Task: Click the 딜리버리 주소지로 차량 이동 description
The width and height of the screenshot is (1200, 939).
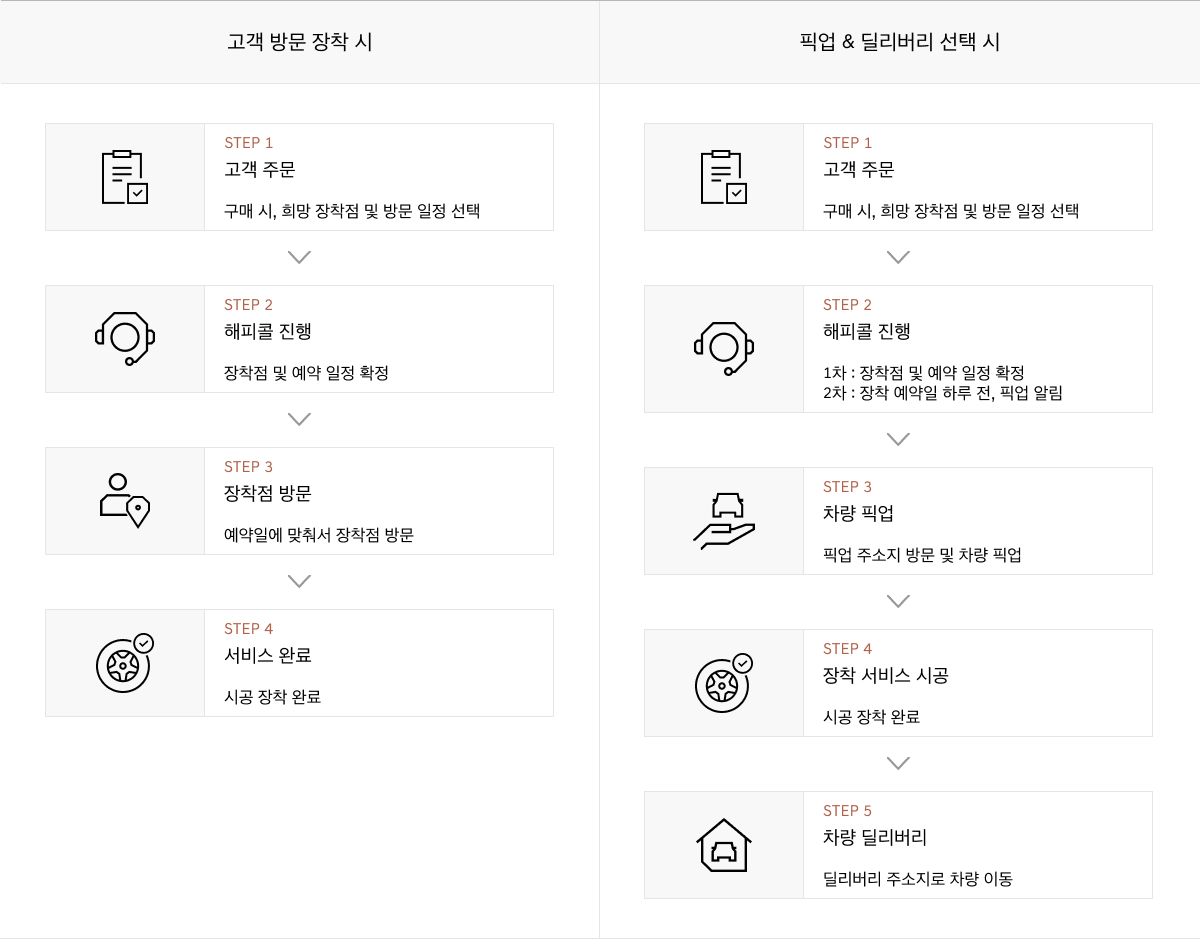Action: (917, 879)
